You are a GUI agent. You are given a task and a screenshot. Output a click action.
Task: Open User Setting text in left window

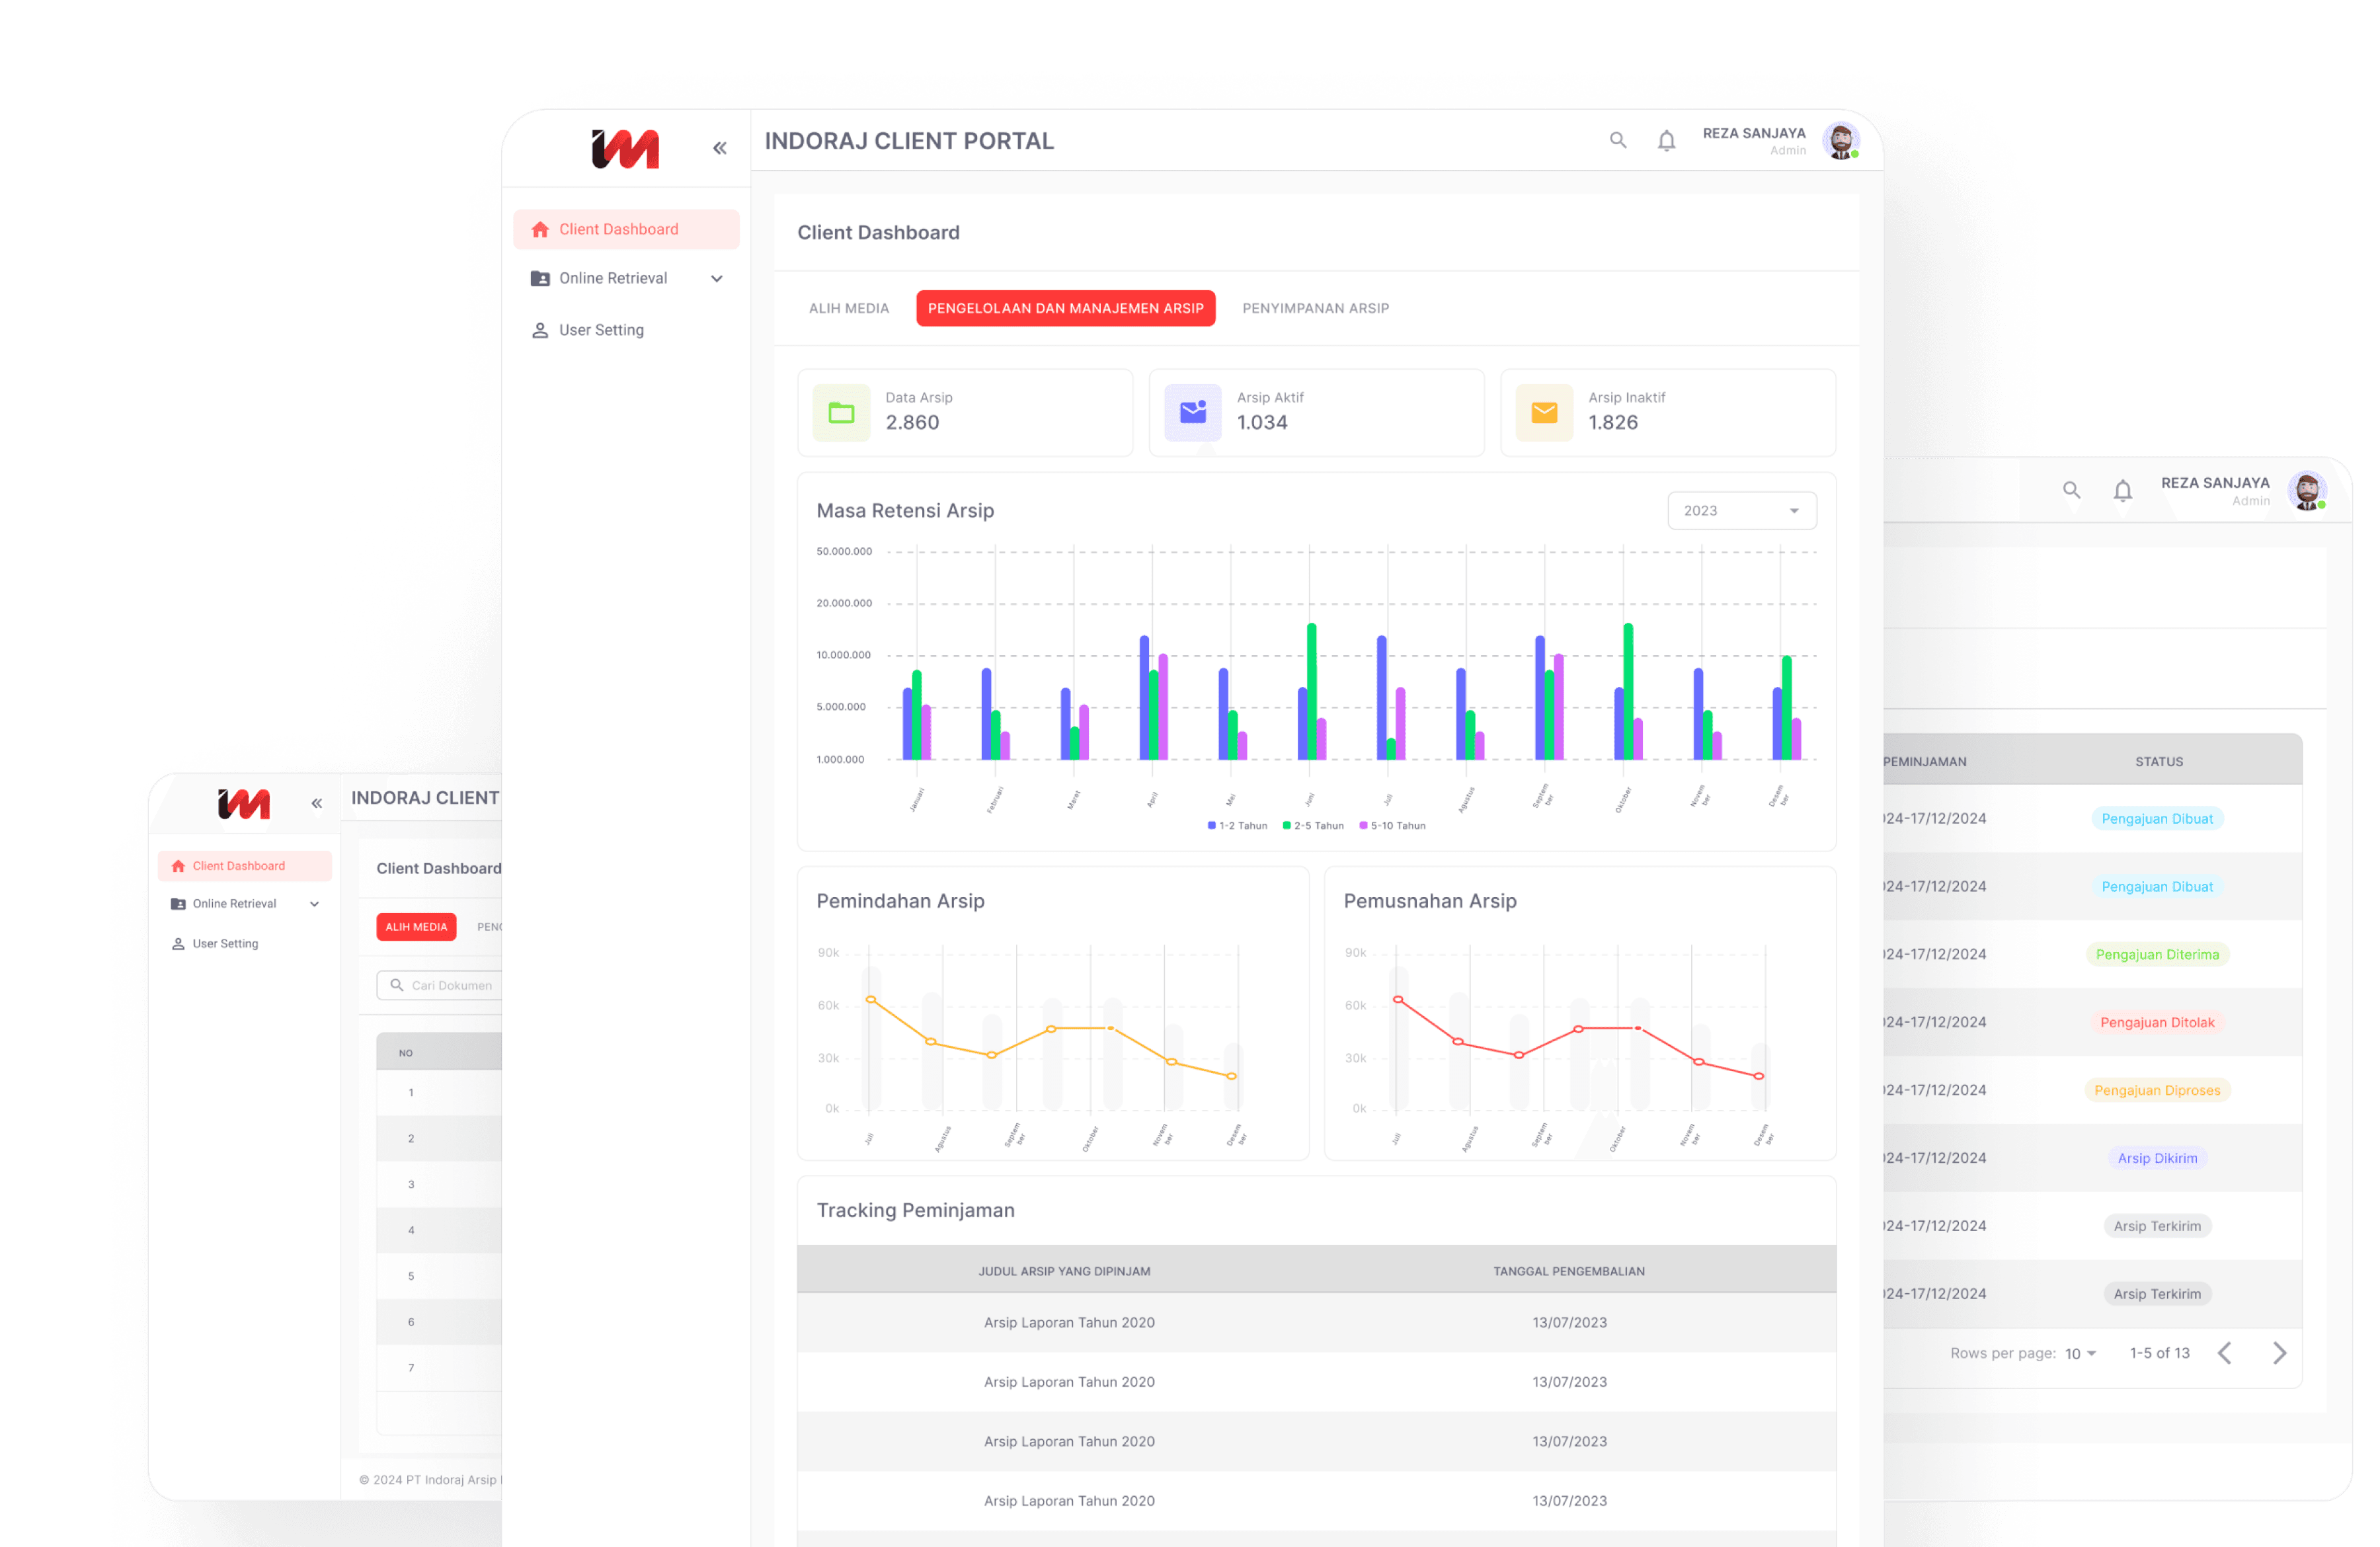(225, 944)
